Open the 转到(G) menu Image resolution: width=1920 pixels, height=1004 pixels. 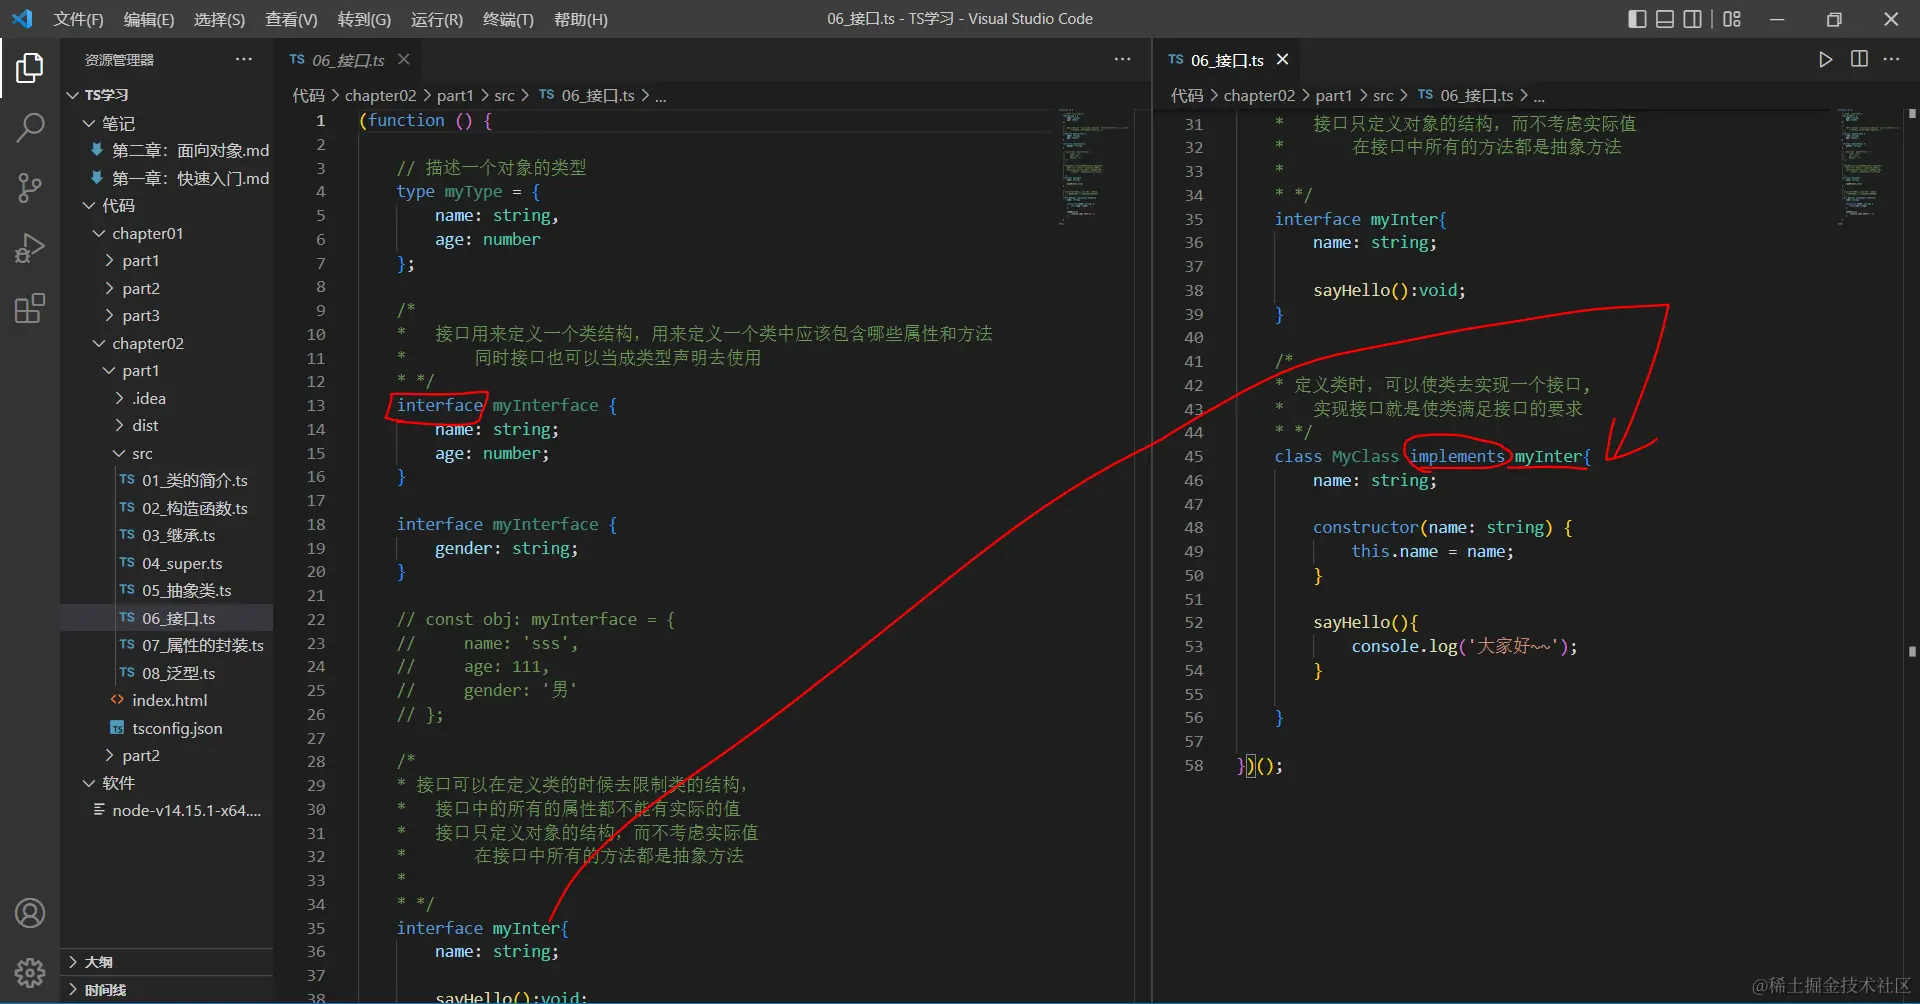point(364,19)
